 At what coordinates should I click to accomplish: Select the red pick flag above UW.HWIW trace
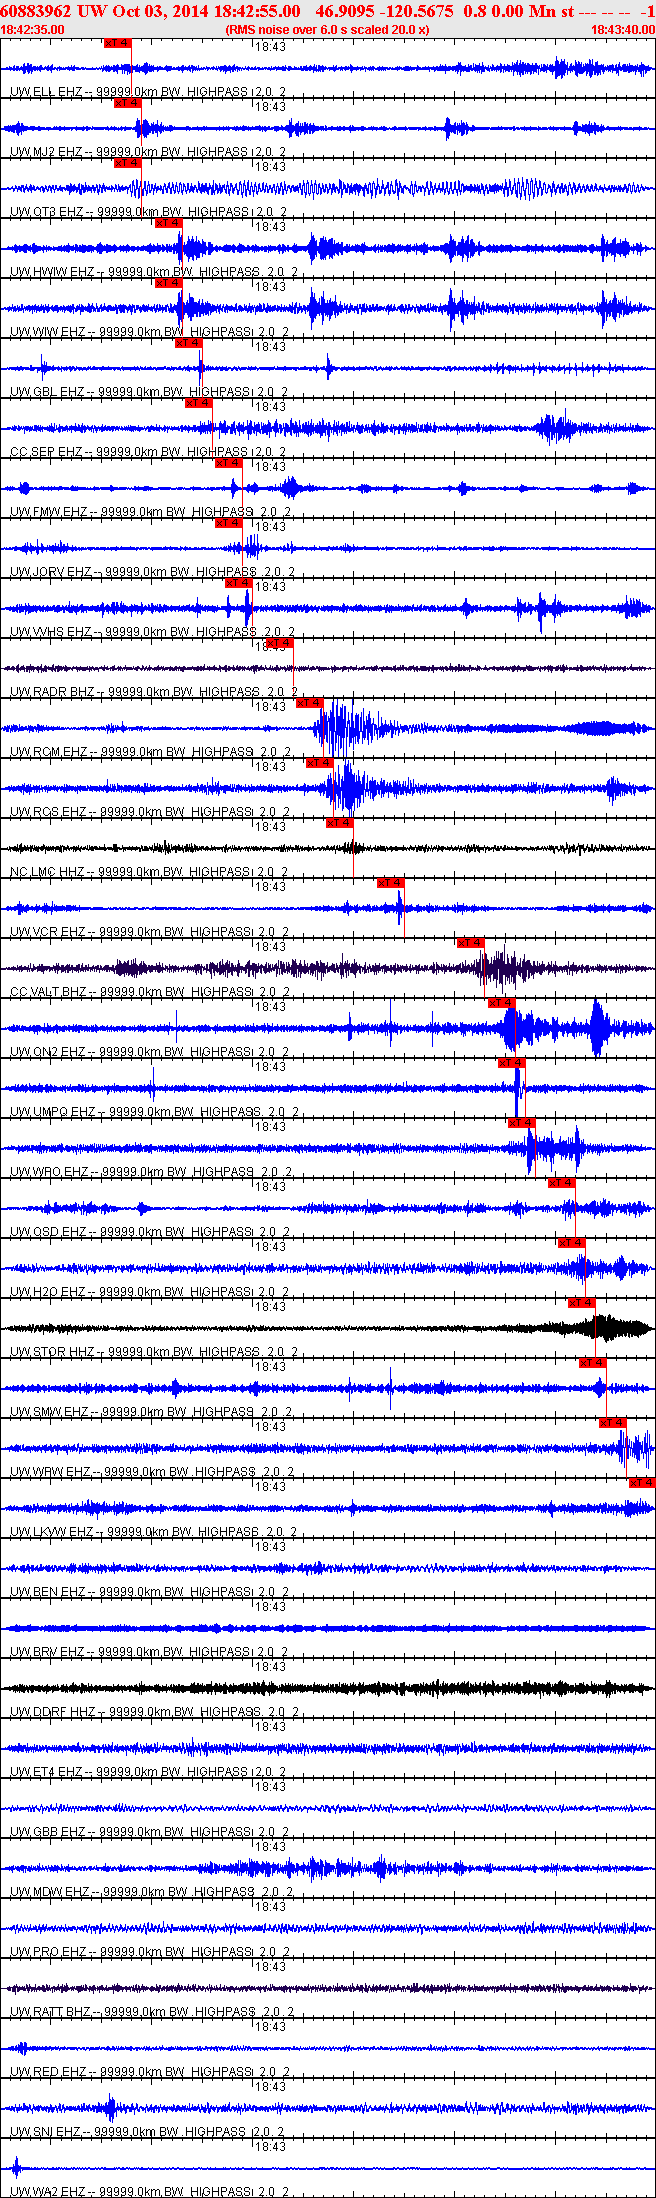(x=168, y=223)
